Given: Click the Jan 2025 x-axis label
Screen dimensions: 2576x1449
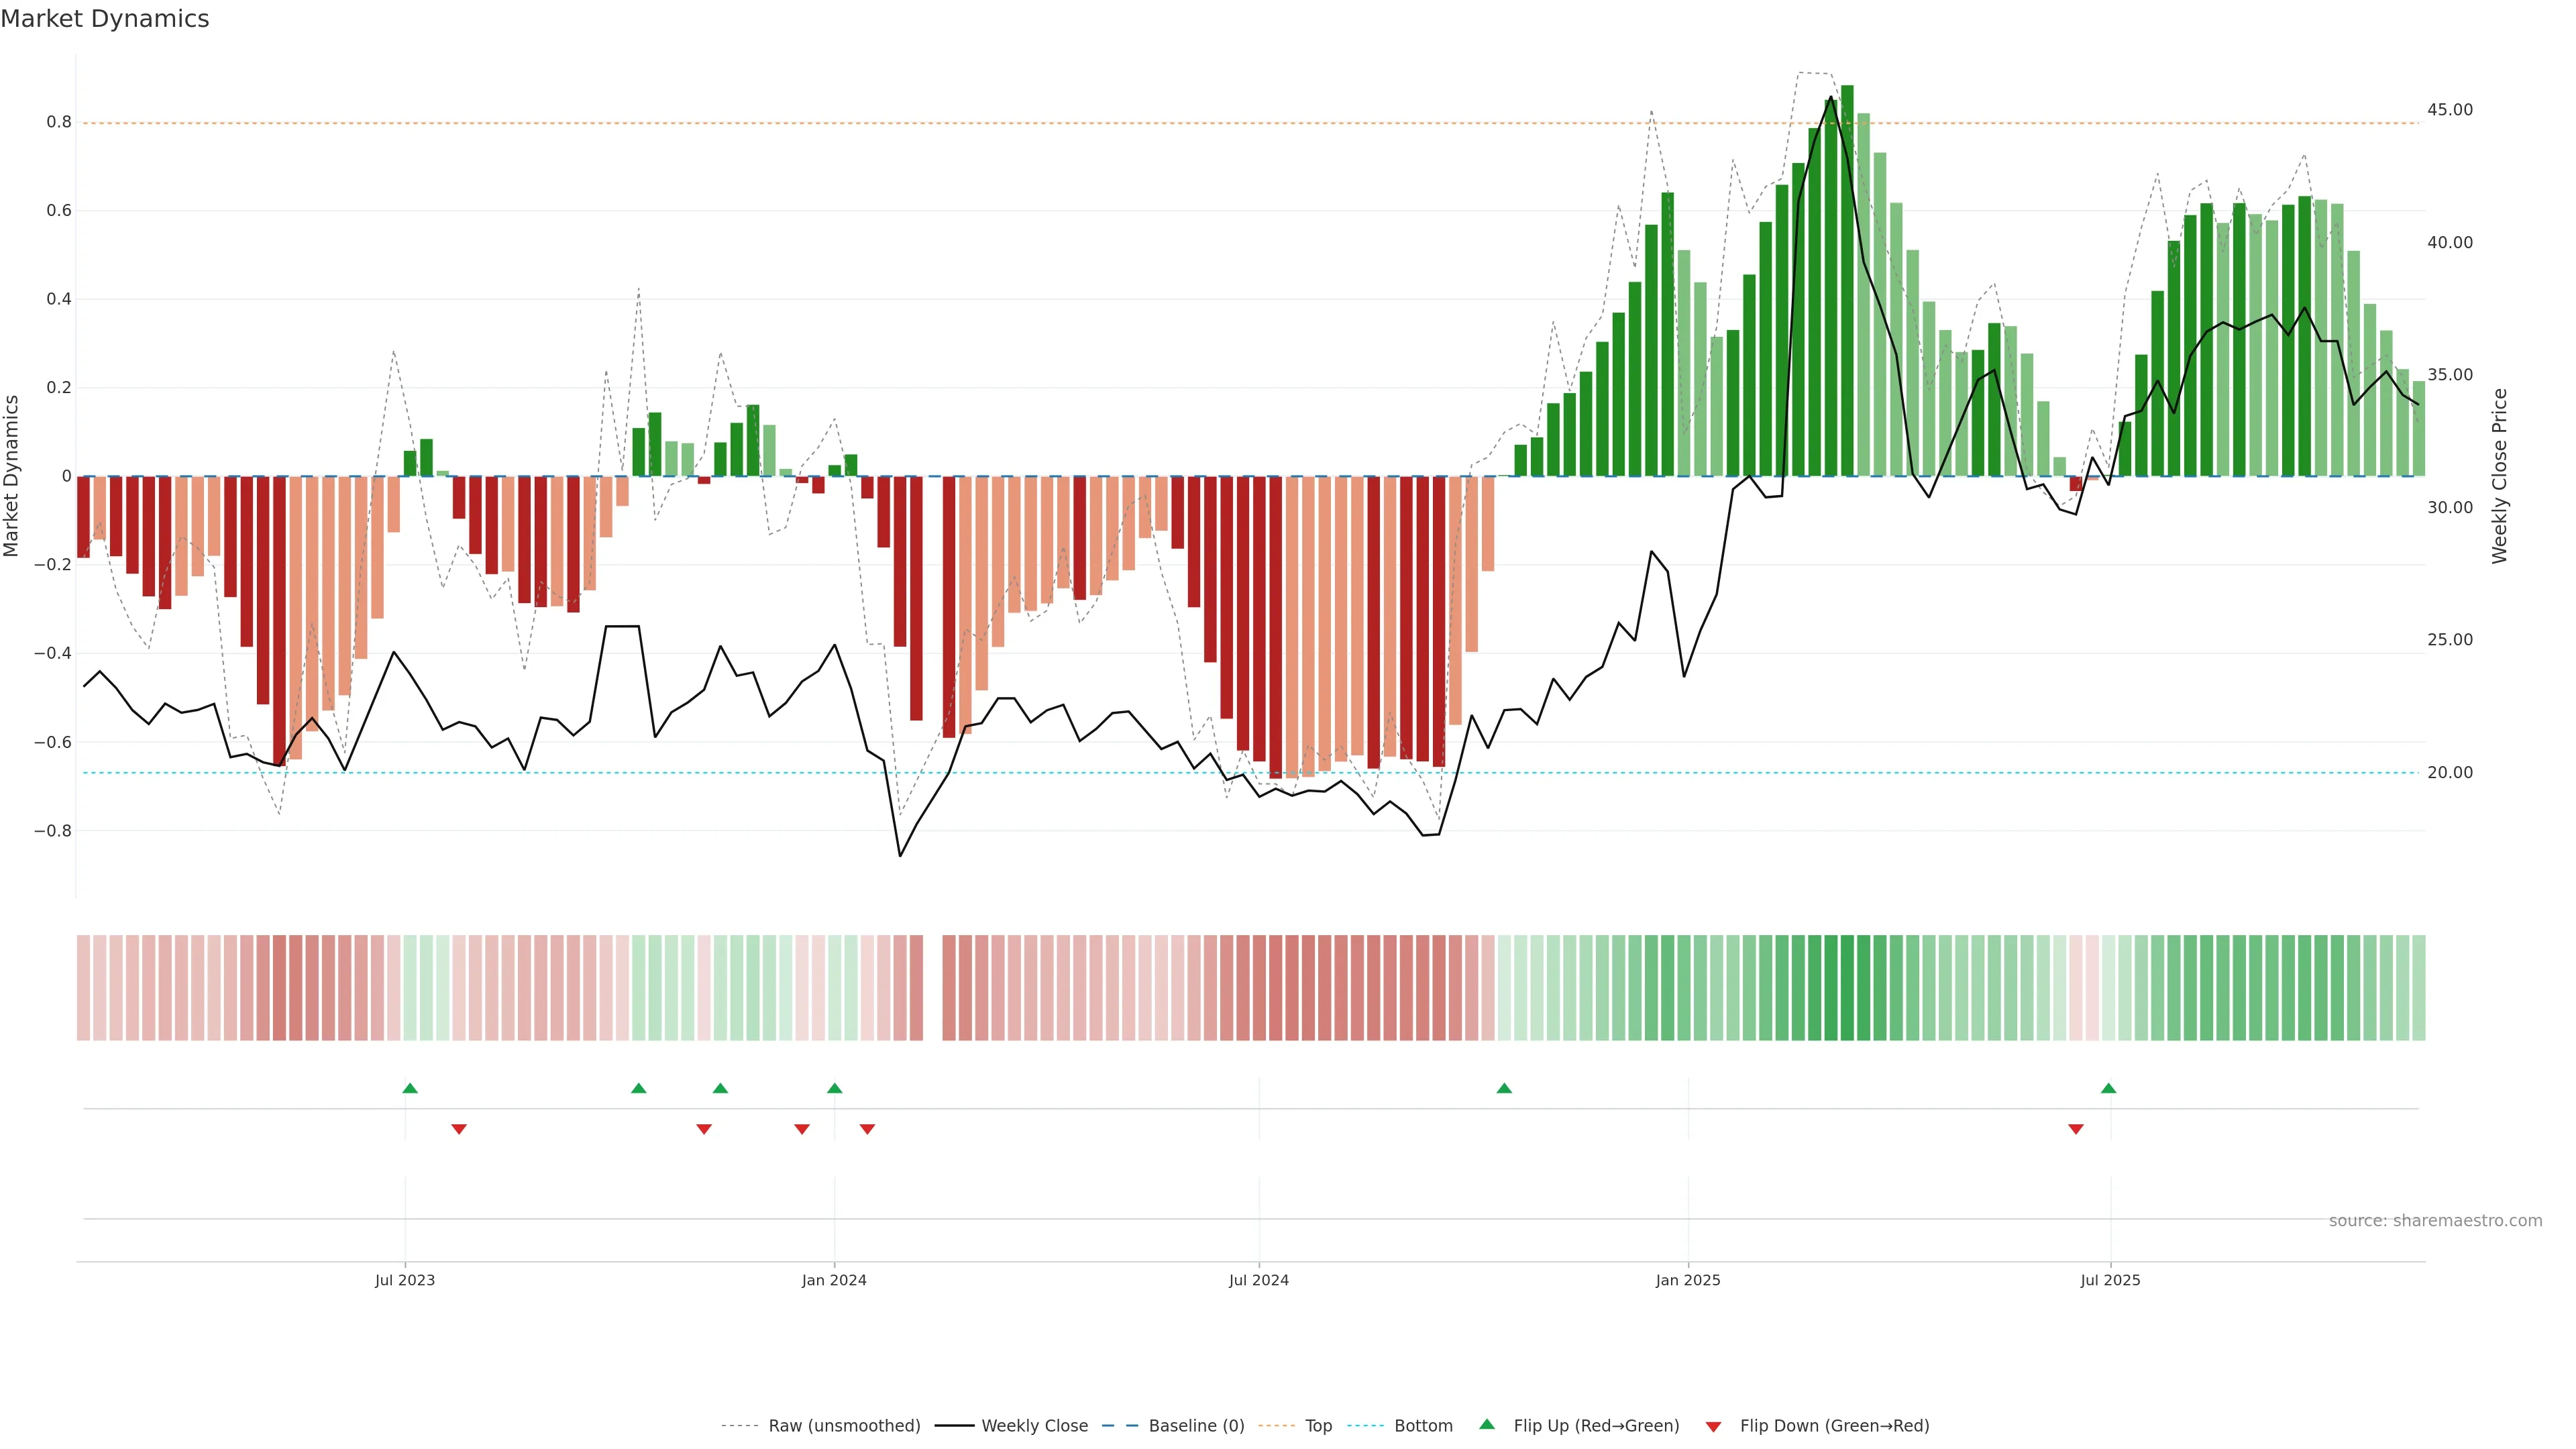Looking at the screenshot, I should (x=1688, y=1280).
